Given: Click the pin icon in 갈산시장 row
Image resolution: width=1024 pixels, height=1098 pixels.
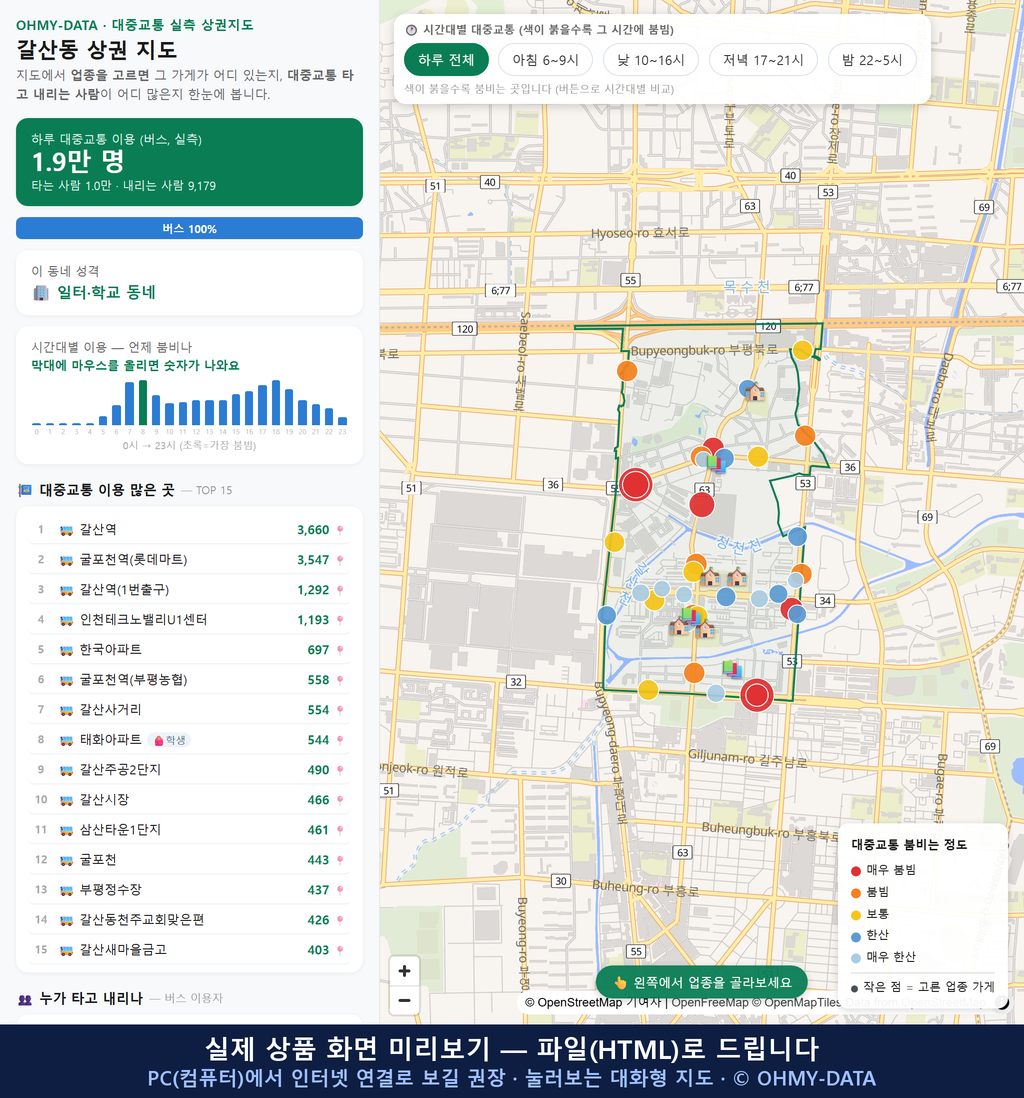Looking at the screenshot, I should (340, 800).
